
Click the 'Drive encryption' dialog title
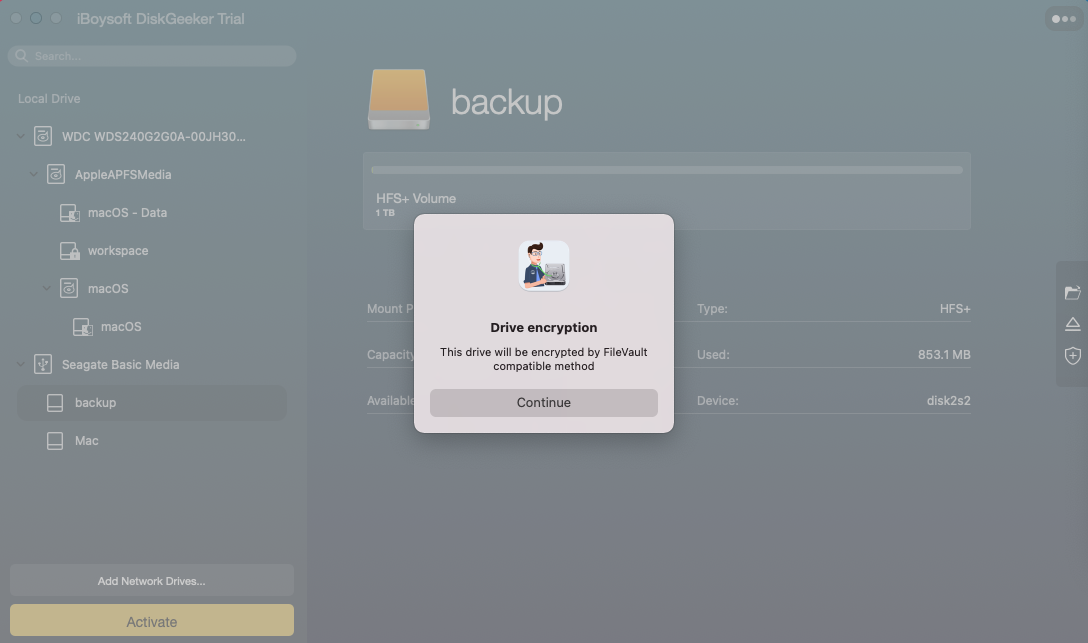pos(543,327)
